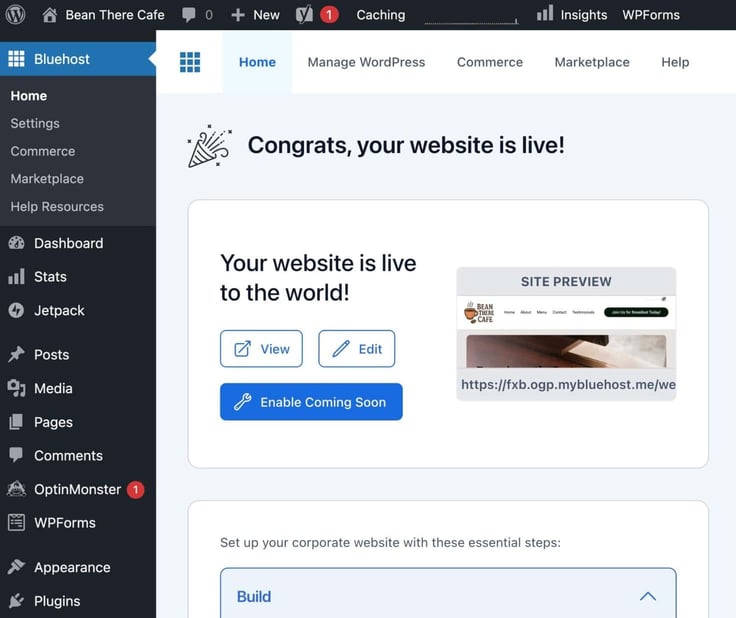Screen dimensions: 736x618
Task: Click the Build section title
Action: pos(254,596)
